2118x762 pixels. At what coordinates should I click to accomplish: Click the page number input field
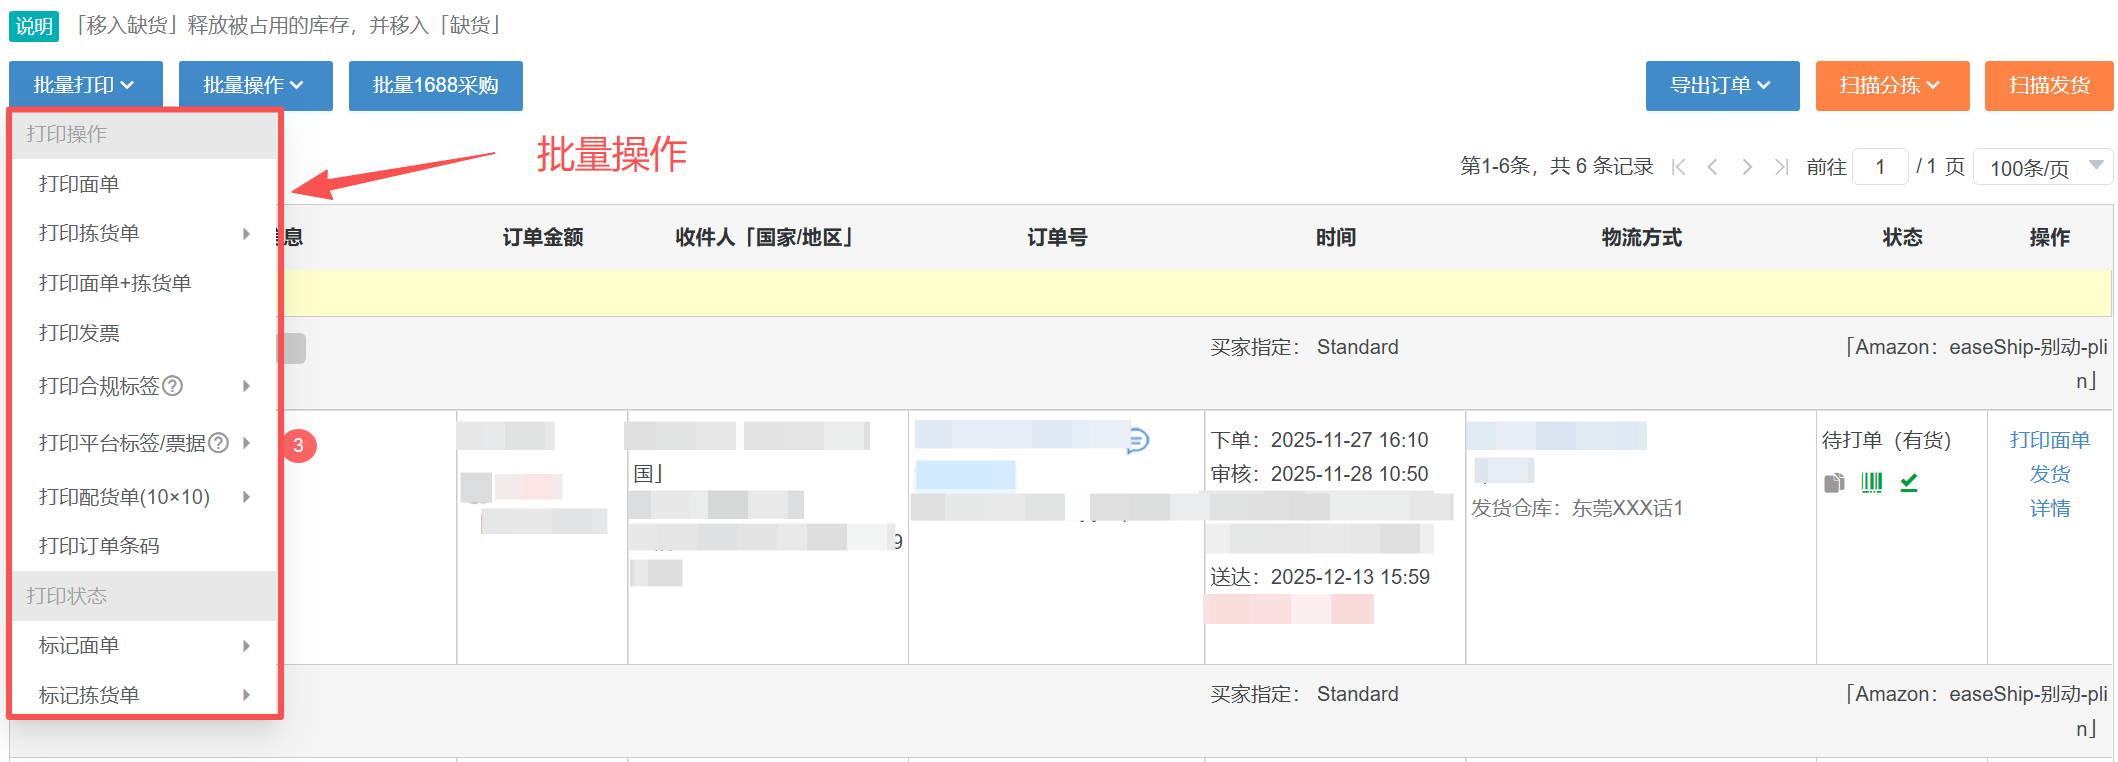(1880, 167)
